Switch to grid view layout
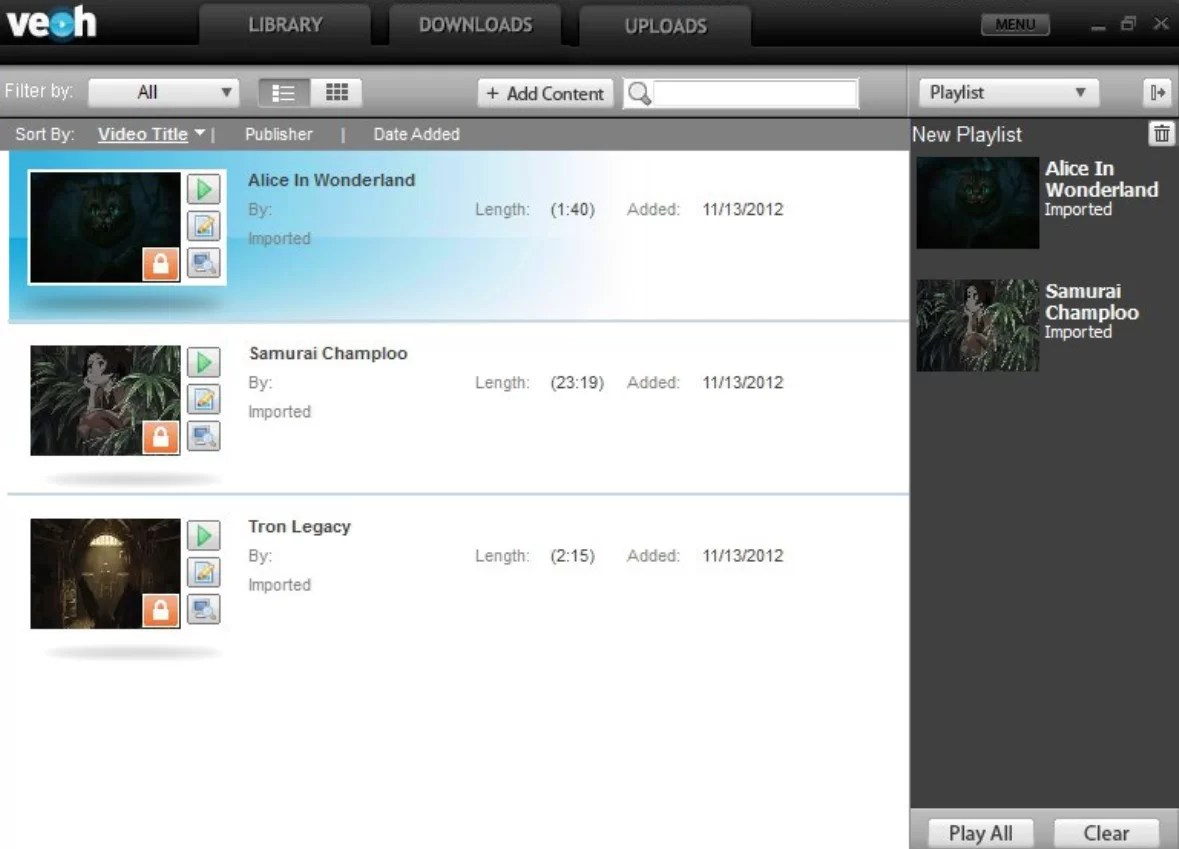 336,92
